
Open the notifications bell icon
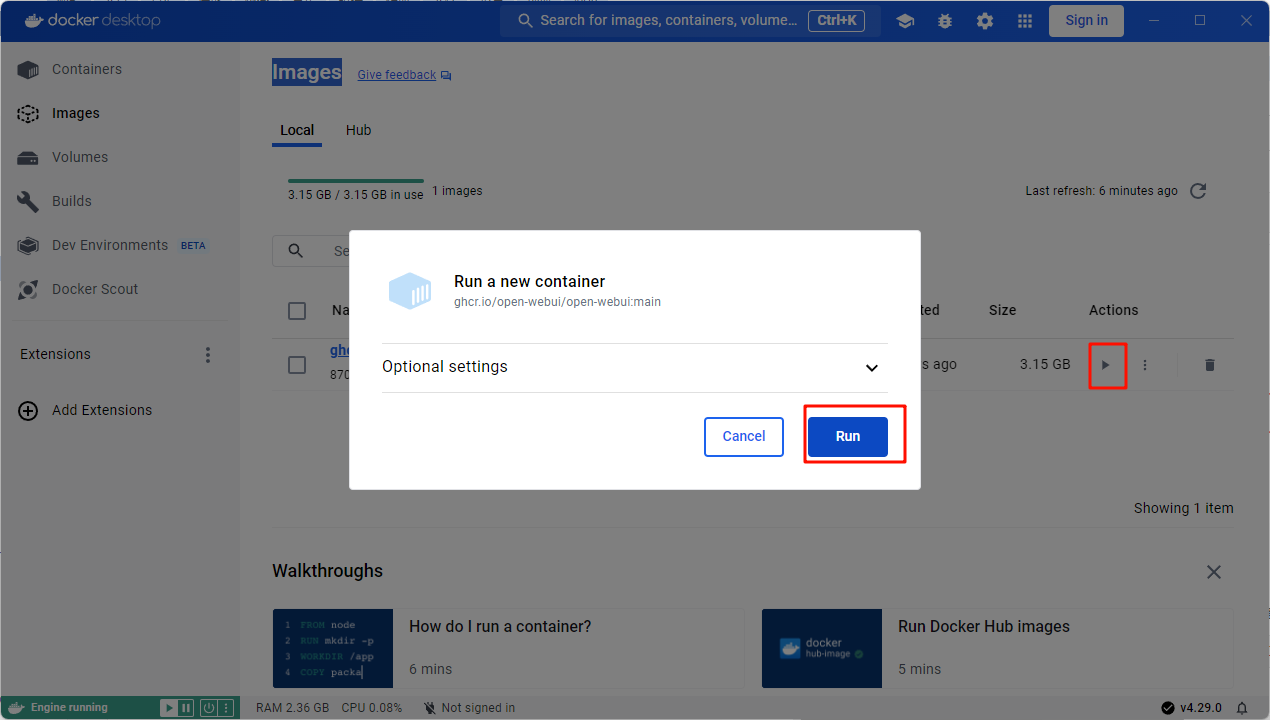click(x=1242, y=708)
